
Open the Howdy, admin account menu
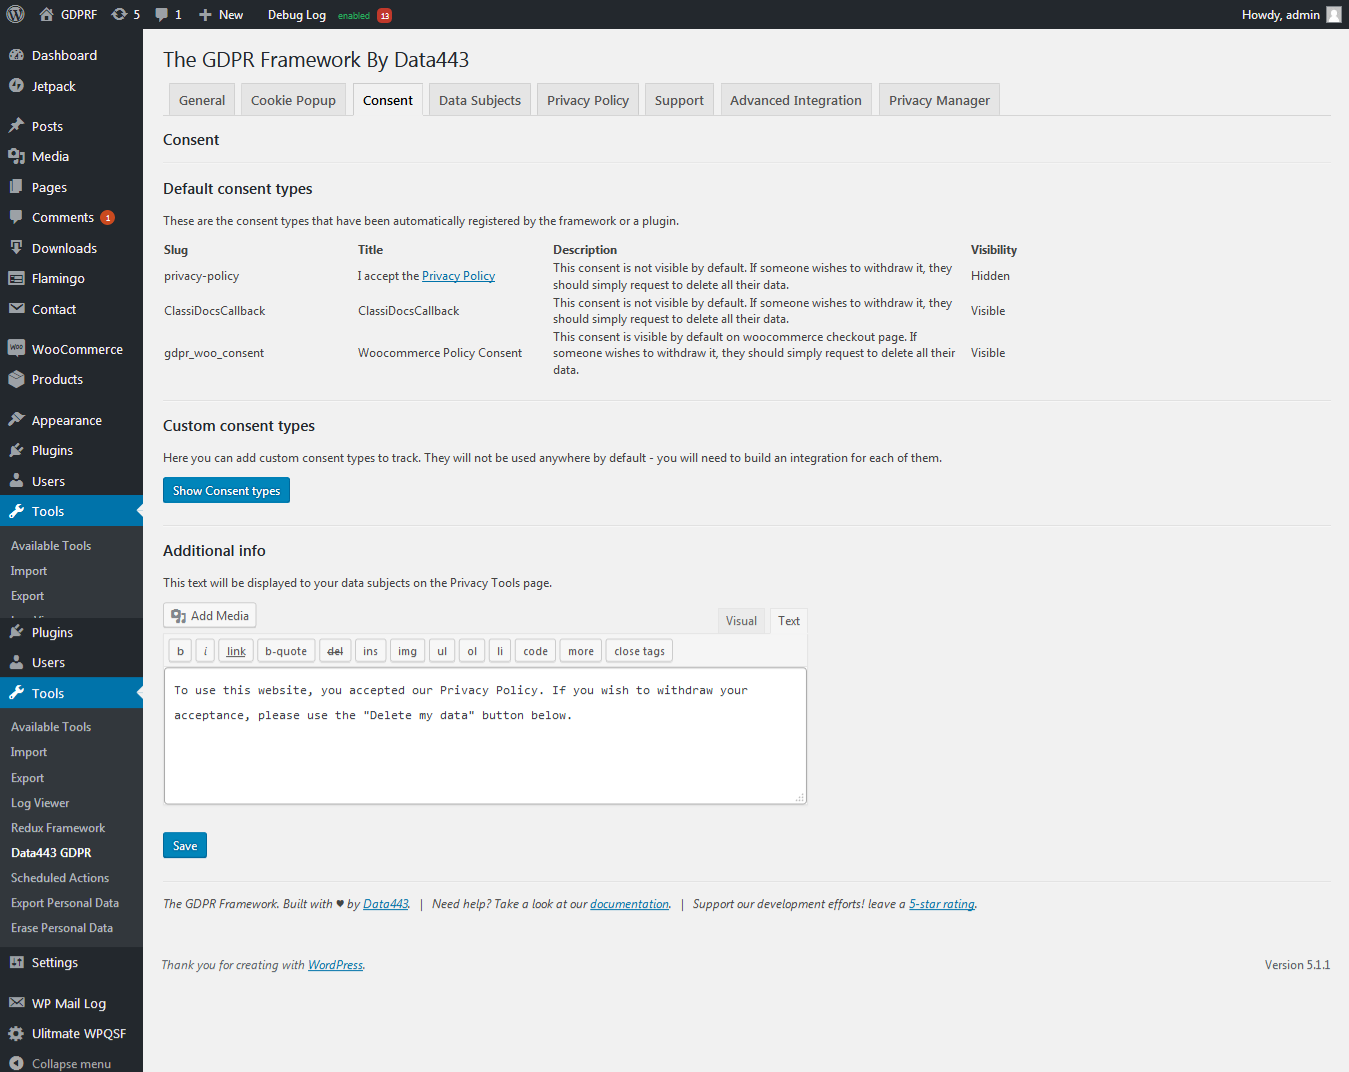tap(1283, 14)
